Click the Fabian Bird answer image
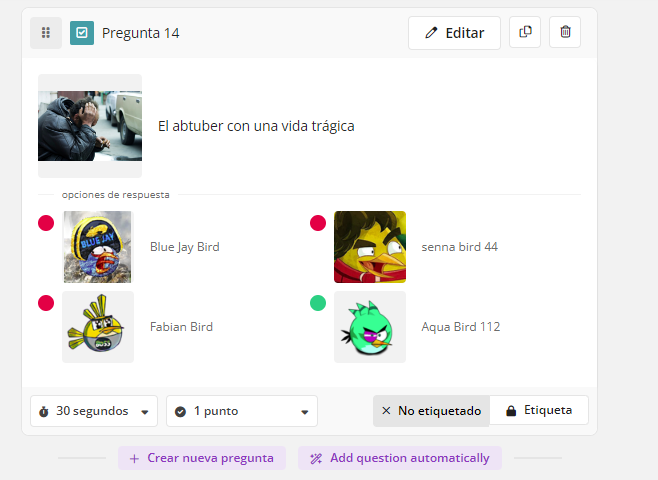The width and height of the screenshot is (658, 480). (98, 327)
